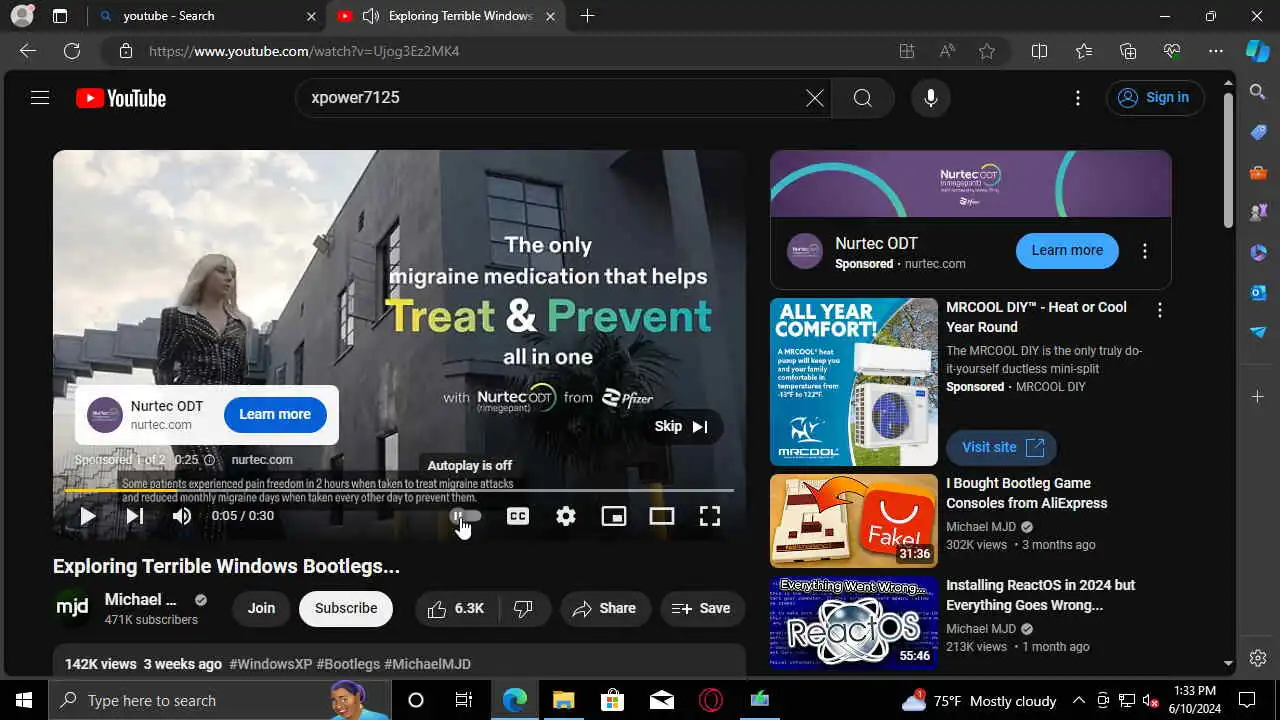
Task: Switch to the 'youtube - Search' browser tab
Action: [206, 16]
